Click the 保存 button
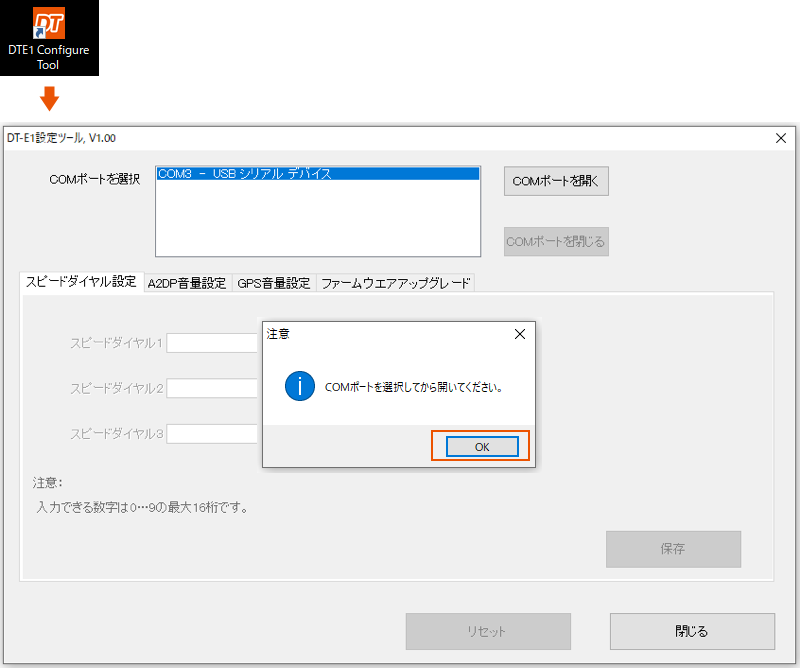 pos(672,549)
